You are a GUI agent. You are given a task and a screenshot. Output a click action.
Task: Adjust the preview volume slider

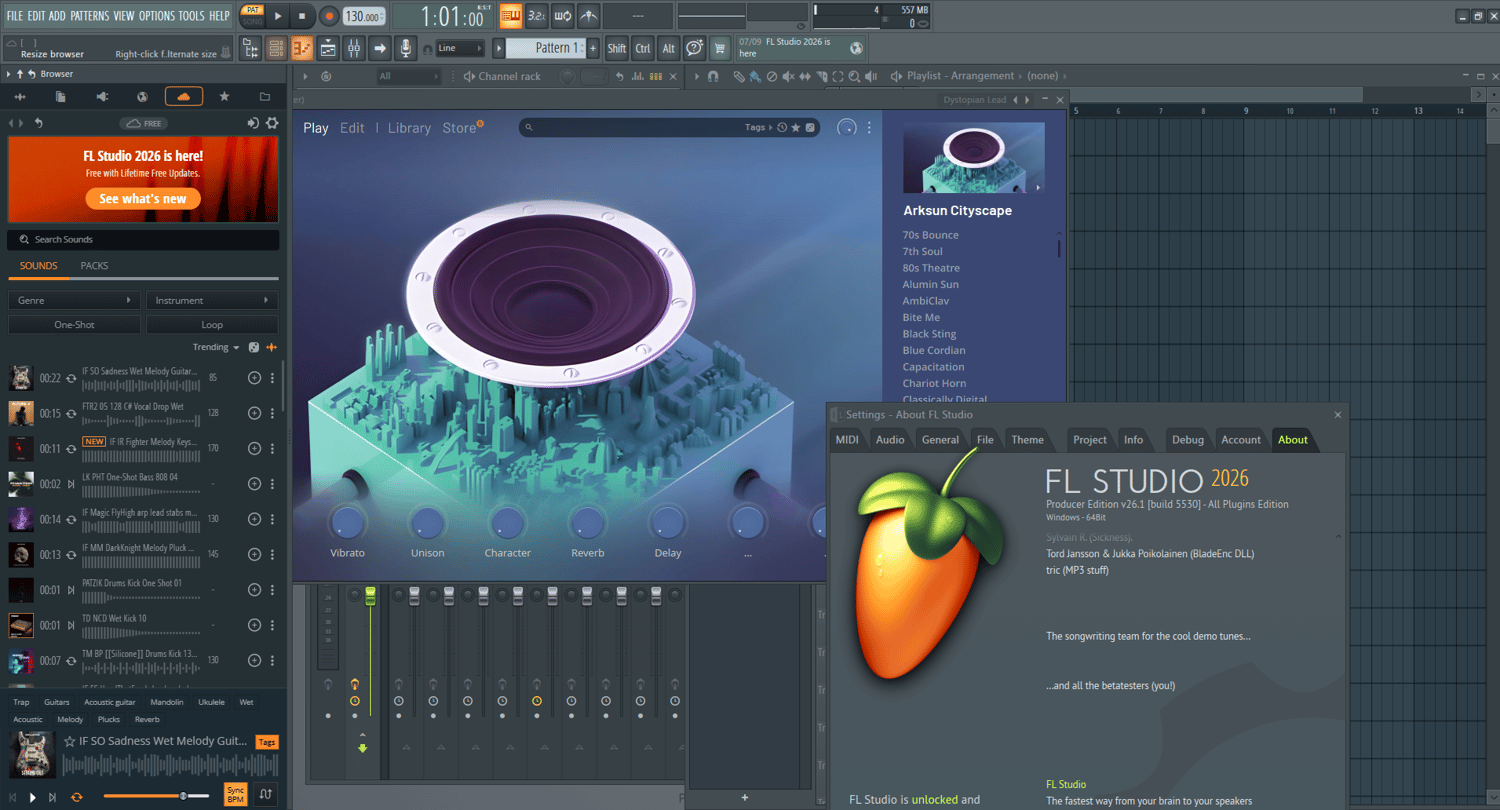coord(156,796)
